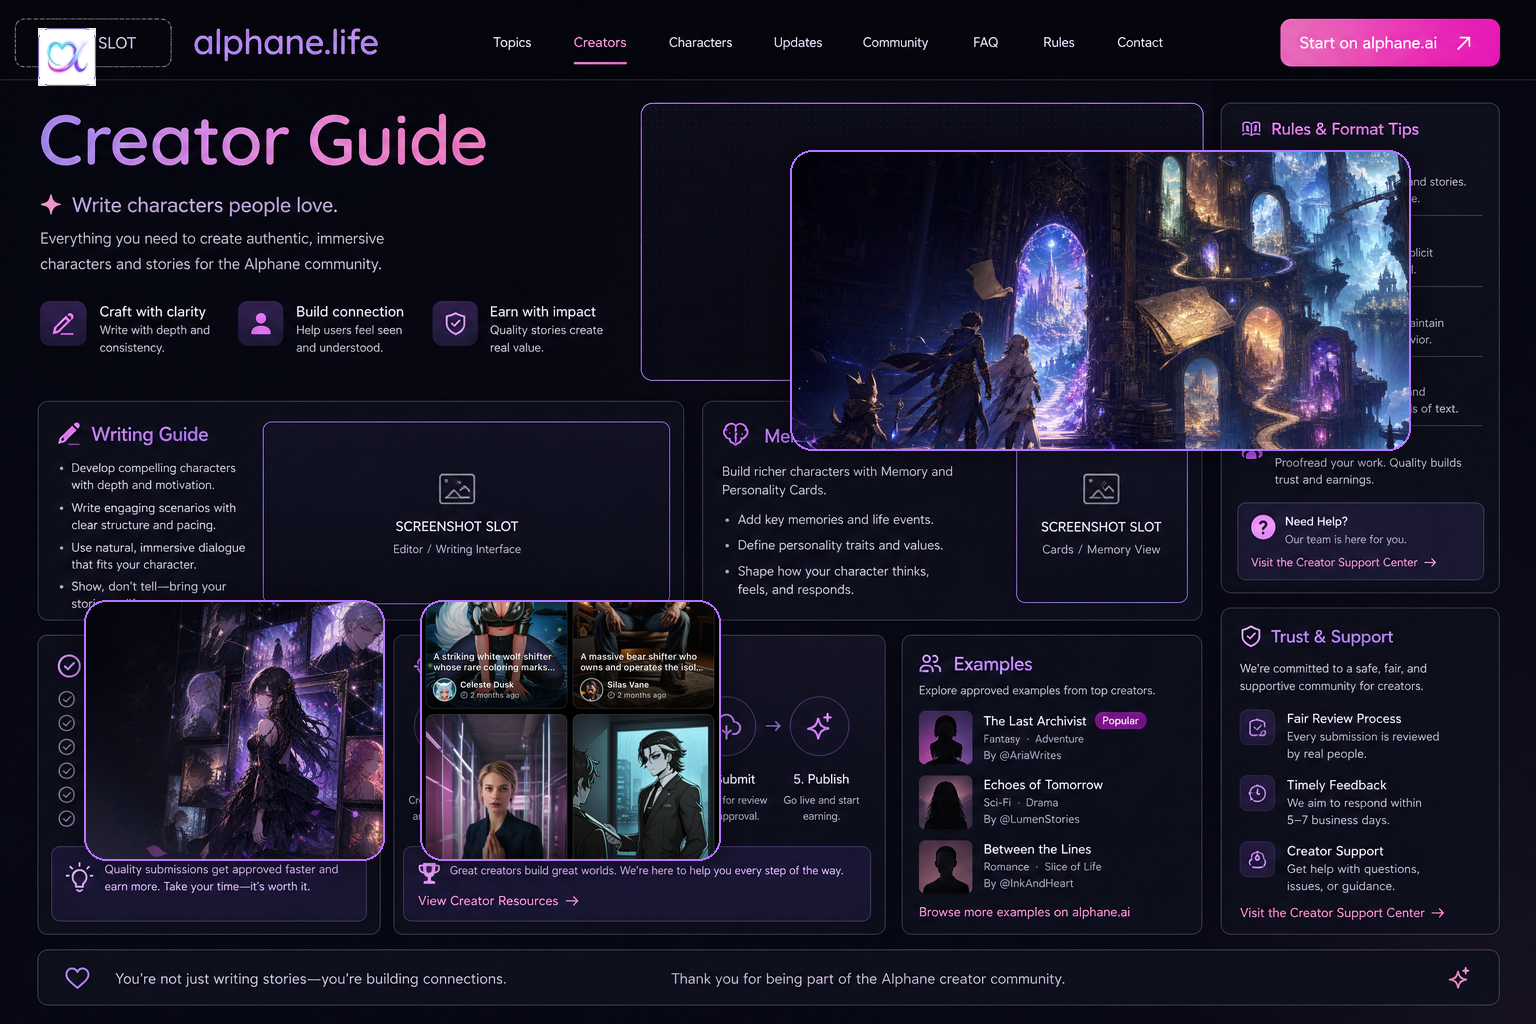Click 'Between the Lines' title text
The image size is (1536, 1024).
point(1037,849)
